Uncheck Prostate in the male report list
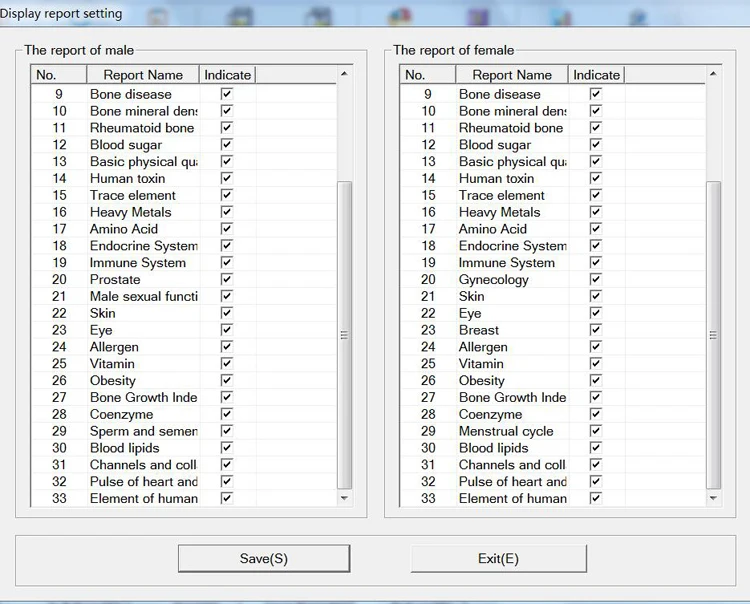Screen dimensions: 750x604 coord(227,280)
